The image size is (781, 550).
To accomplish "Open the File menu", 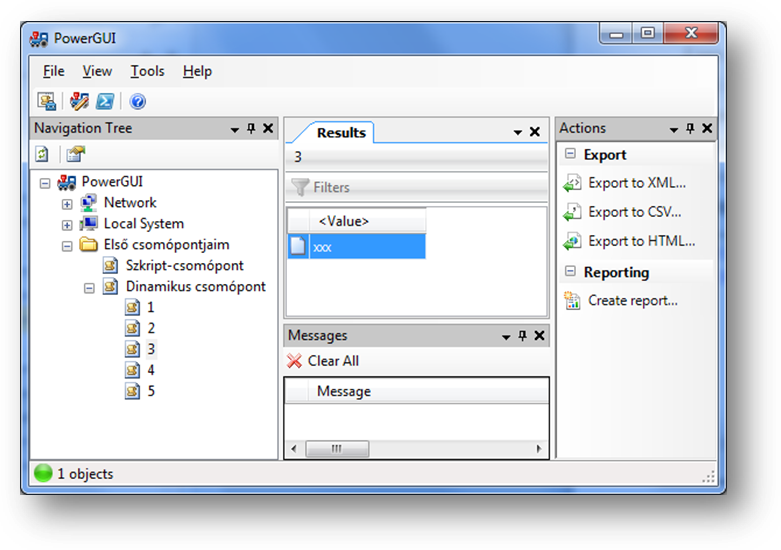I will click(53, 71).
